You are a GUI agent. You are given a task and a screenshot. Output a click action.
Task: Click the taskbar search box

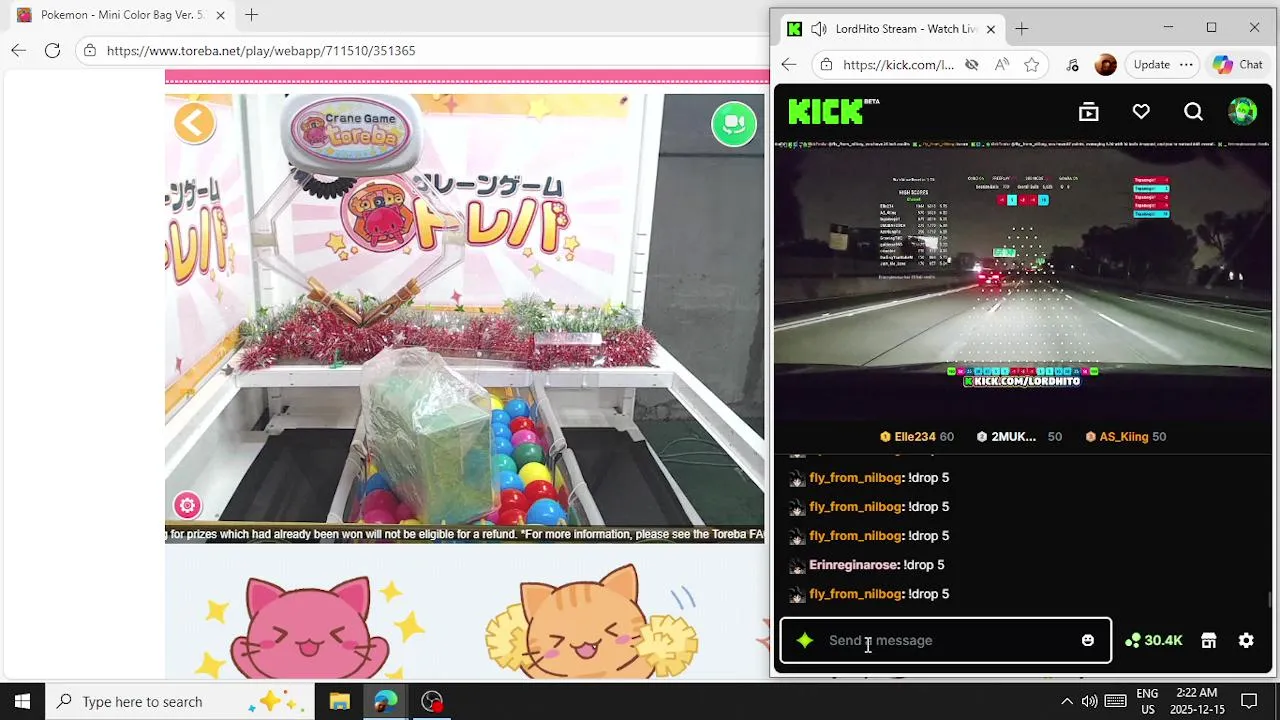point(180,701)
